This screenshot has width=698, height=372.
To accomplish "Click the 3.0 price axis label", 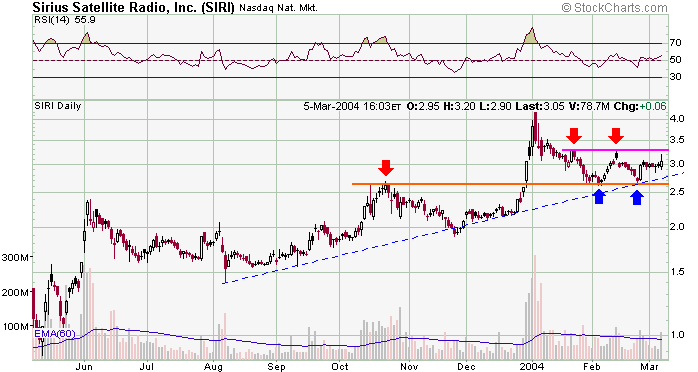I will click(x=677, y=164).
